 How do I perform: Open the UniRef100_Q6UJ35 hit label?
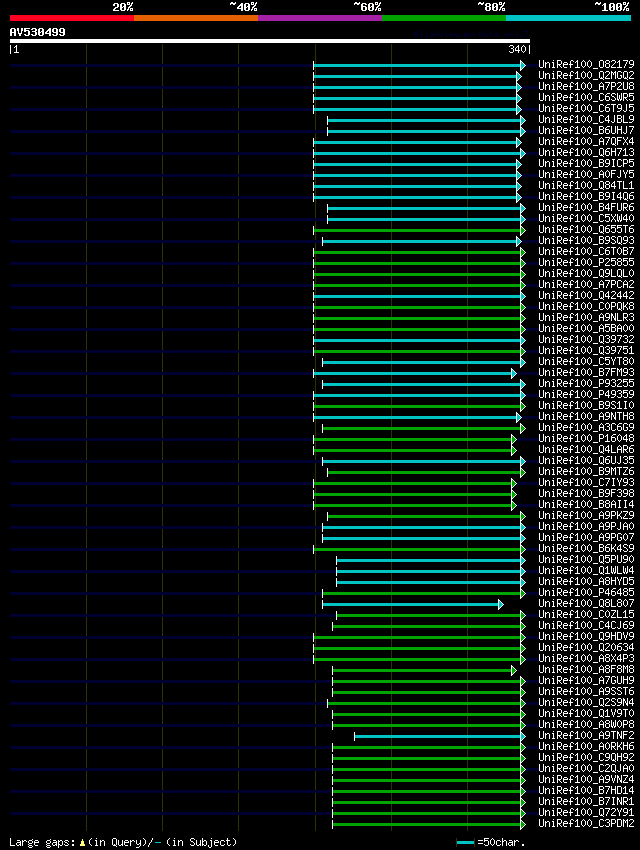(x=586, y=460)
